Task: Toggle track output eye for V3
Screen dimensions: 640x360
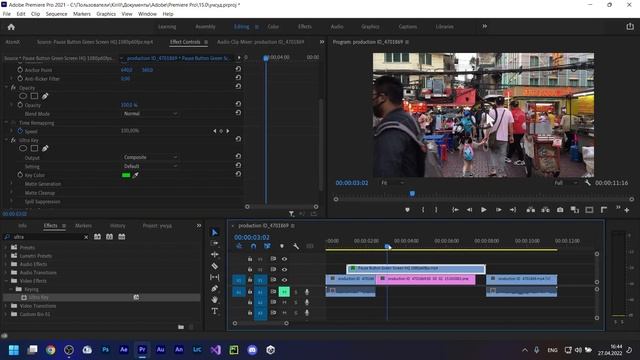Action: tap(284, 259)
